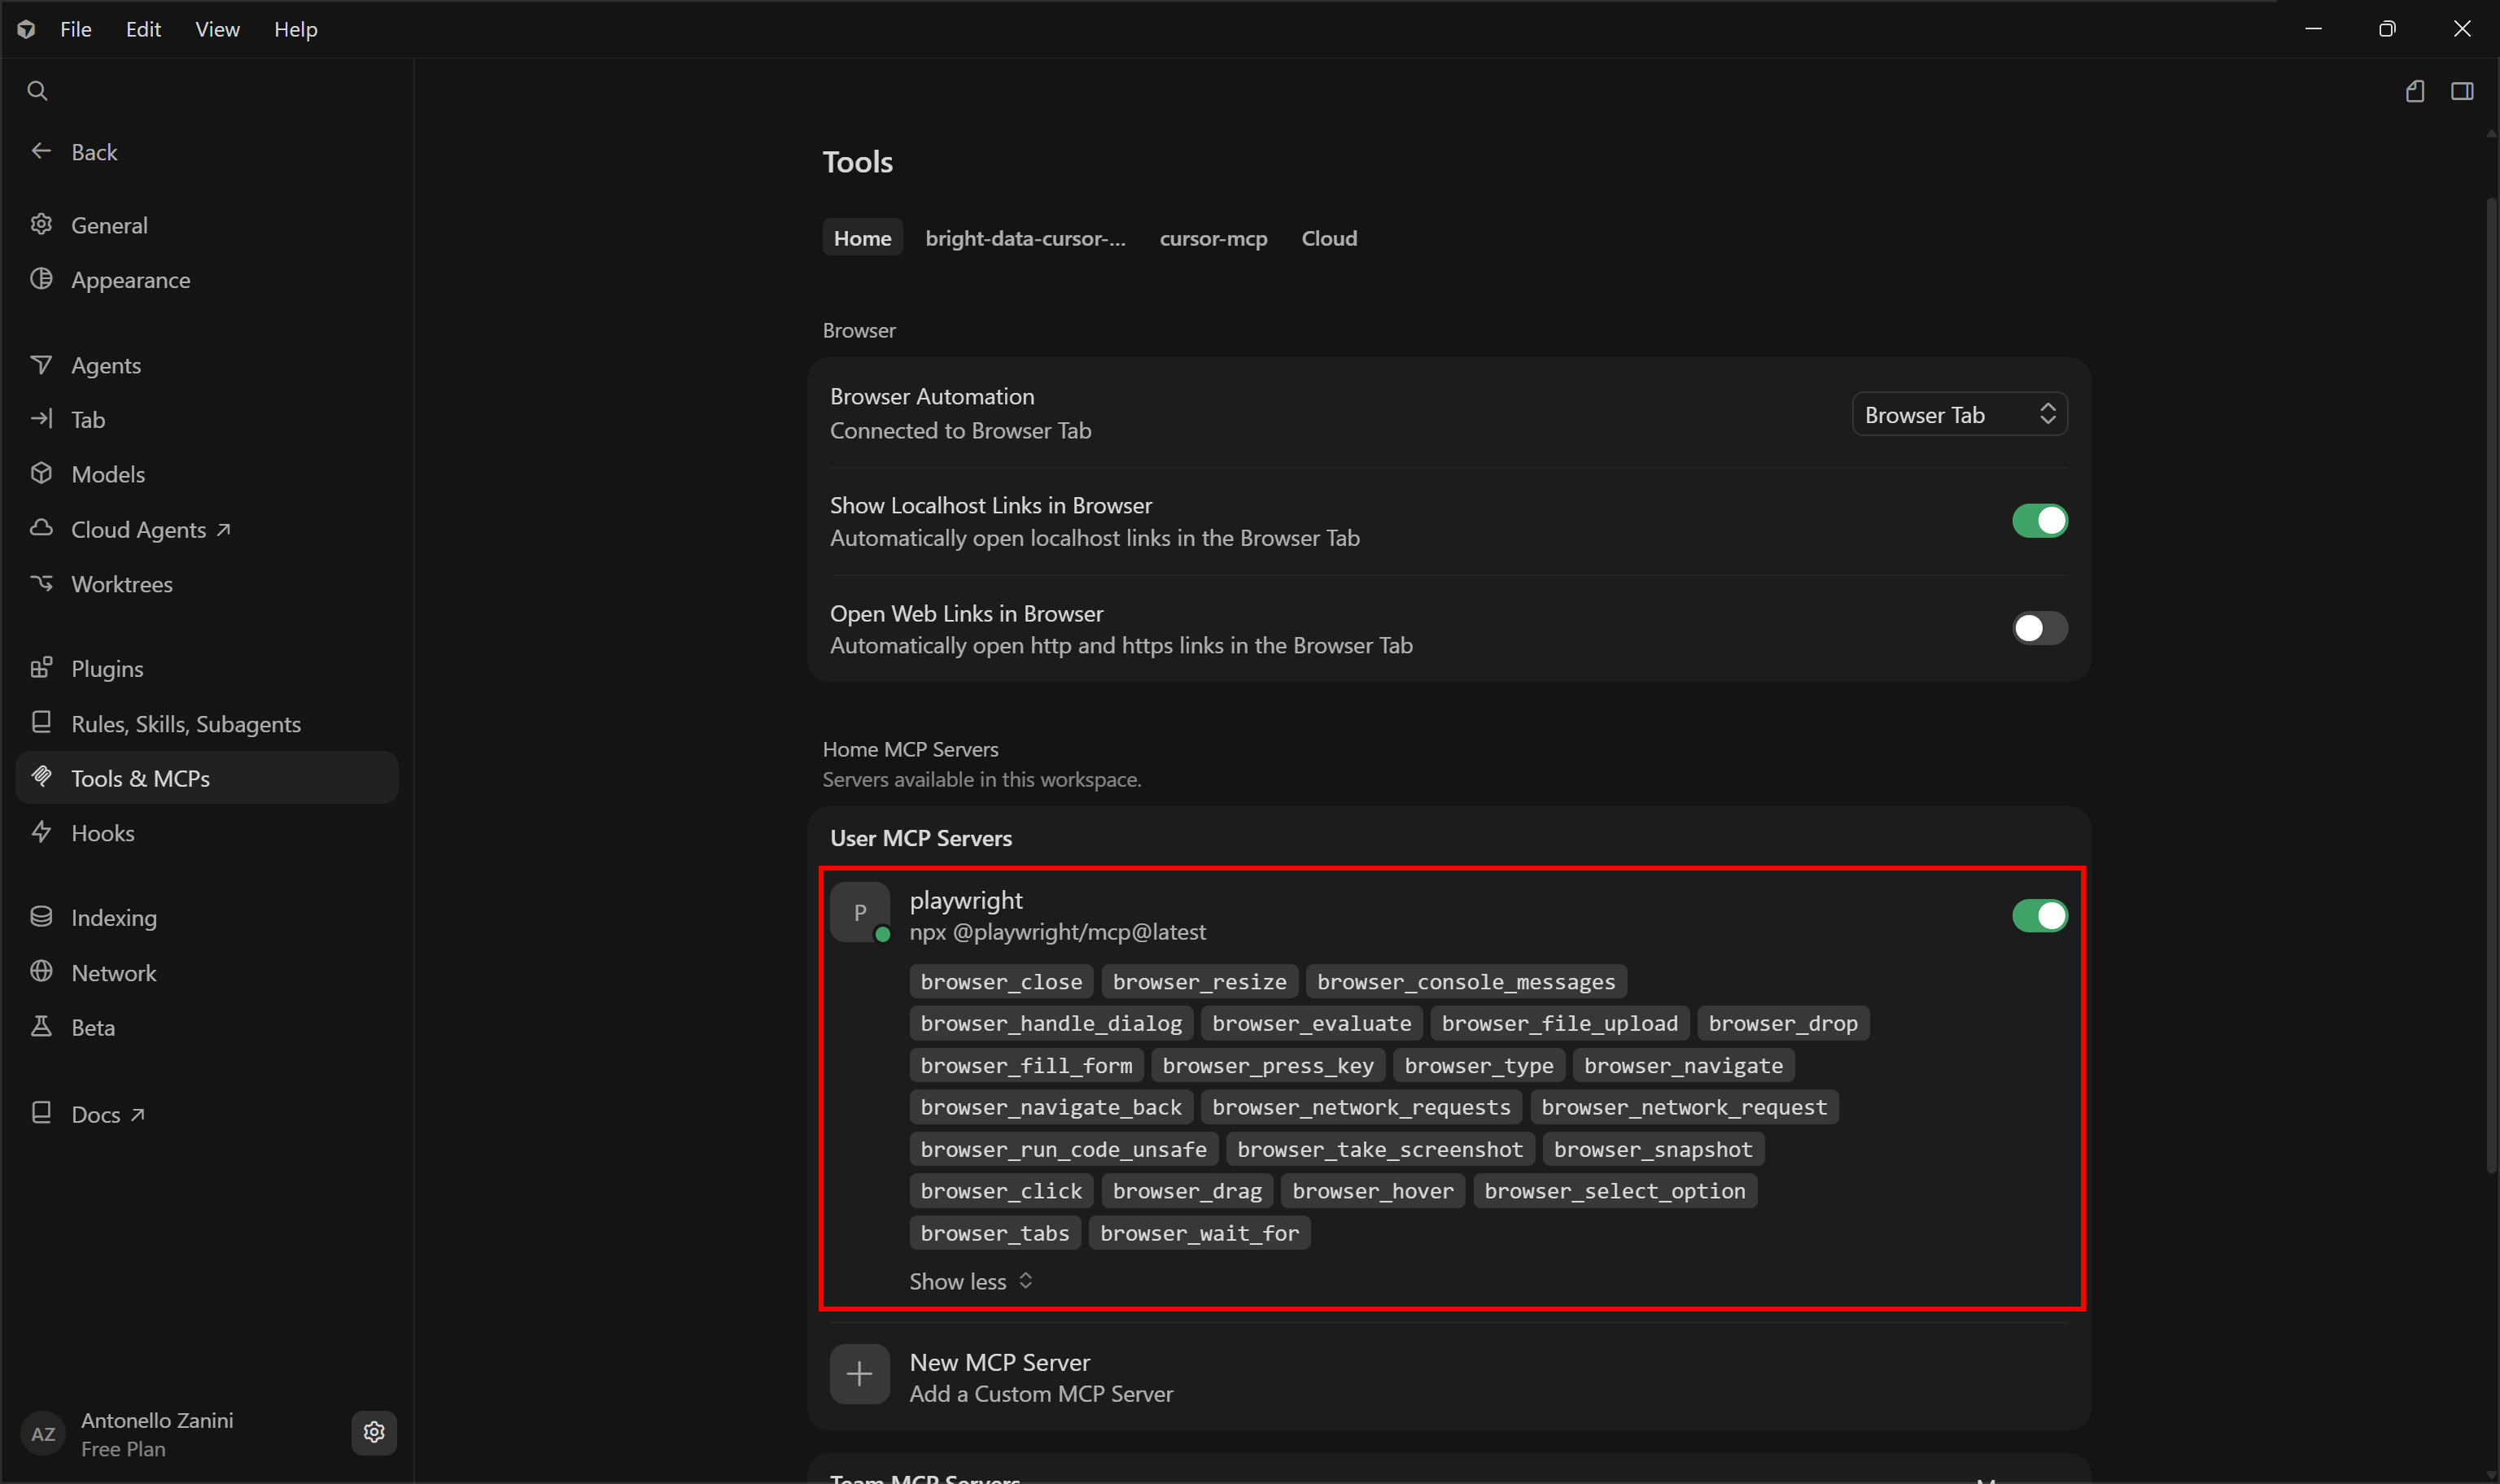2500x1484 pixels.
Task: Open Plugins blocks icon
Action: [x=41, y=667]
